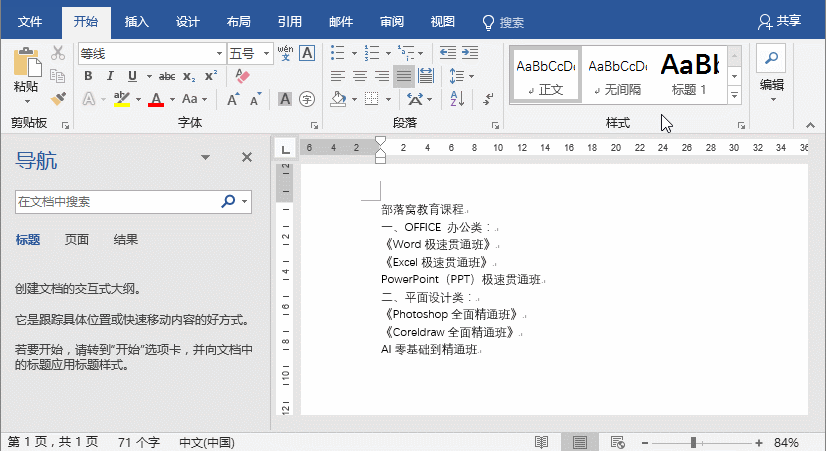826x451 pixels.
Task: Click the 共享 share button
Action: pyautogui.click(x=780, y=21)
